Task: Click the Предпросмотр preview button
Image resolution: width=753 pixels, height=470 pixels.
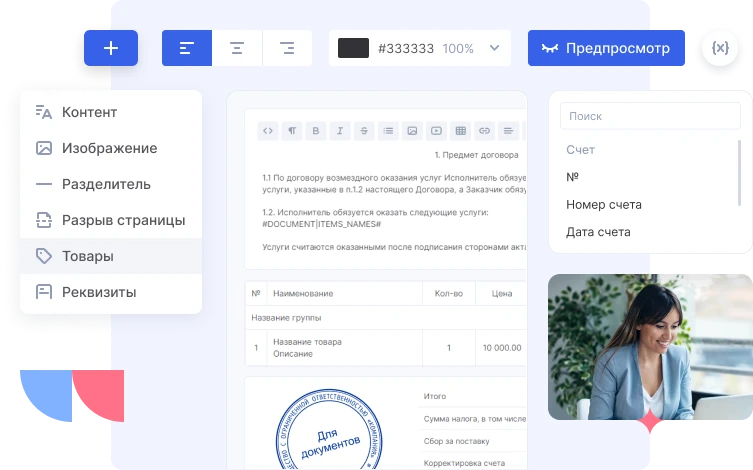Action: (x=606, y=48)
